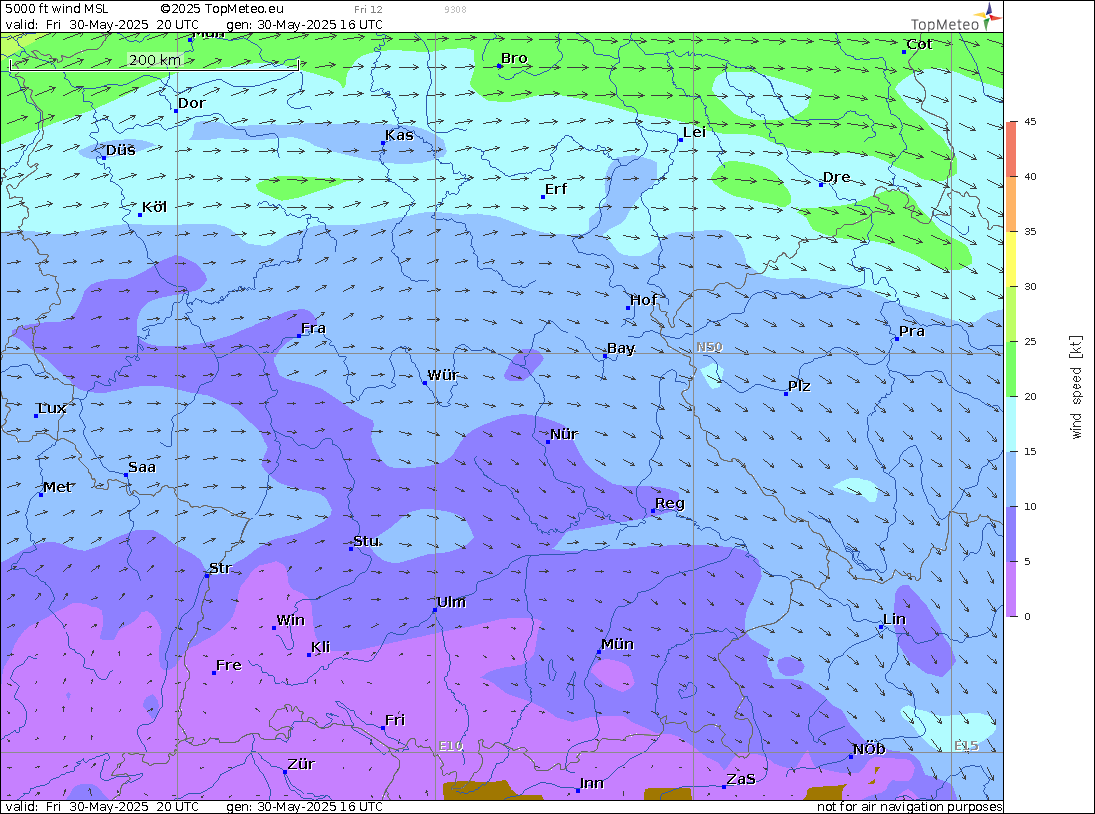Click the ZaS station label
Image resolution: width=1095 pixels, height=814 pixels.
741,779
